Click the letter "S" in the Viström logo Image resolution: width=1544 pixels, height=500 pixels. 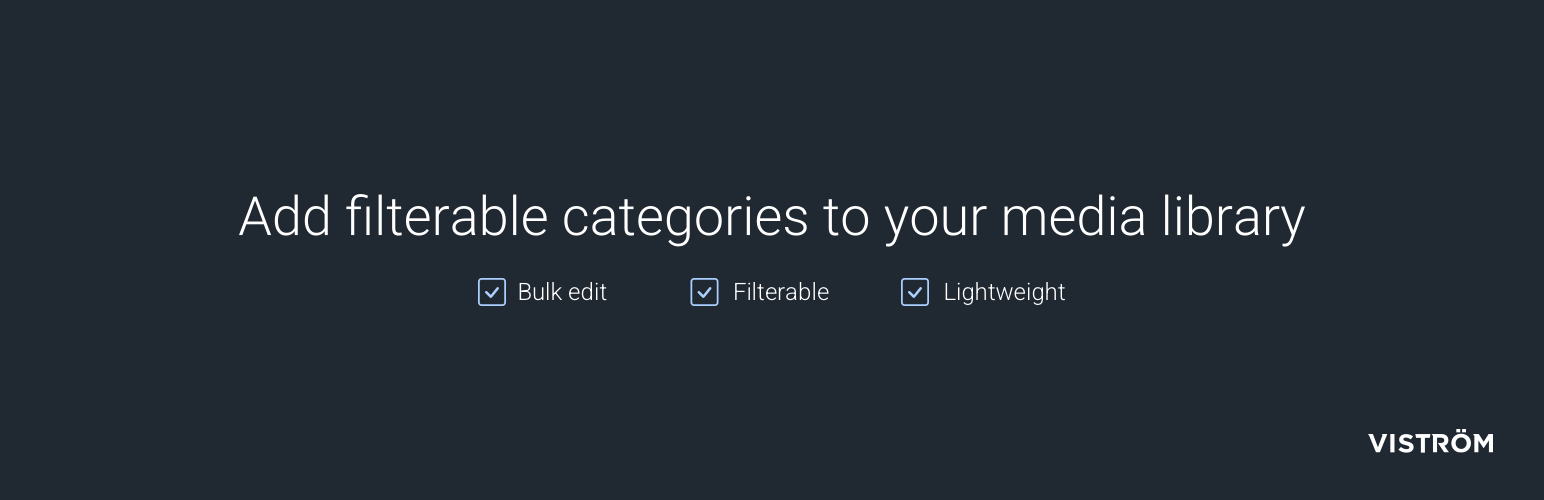(1405, 443)
